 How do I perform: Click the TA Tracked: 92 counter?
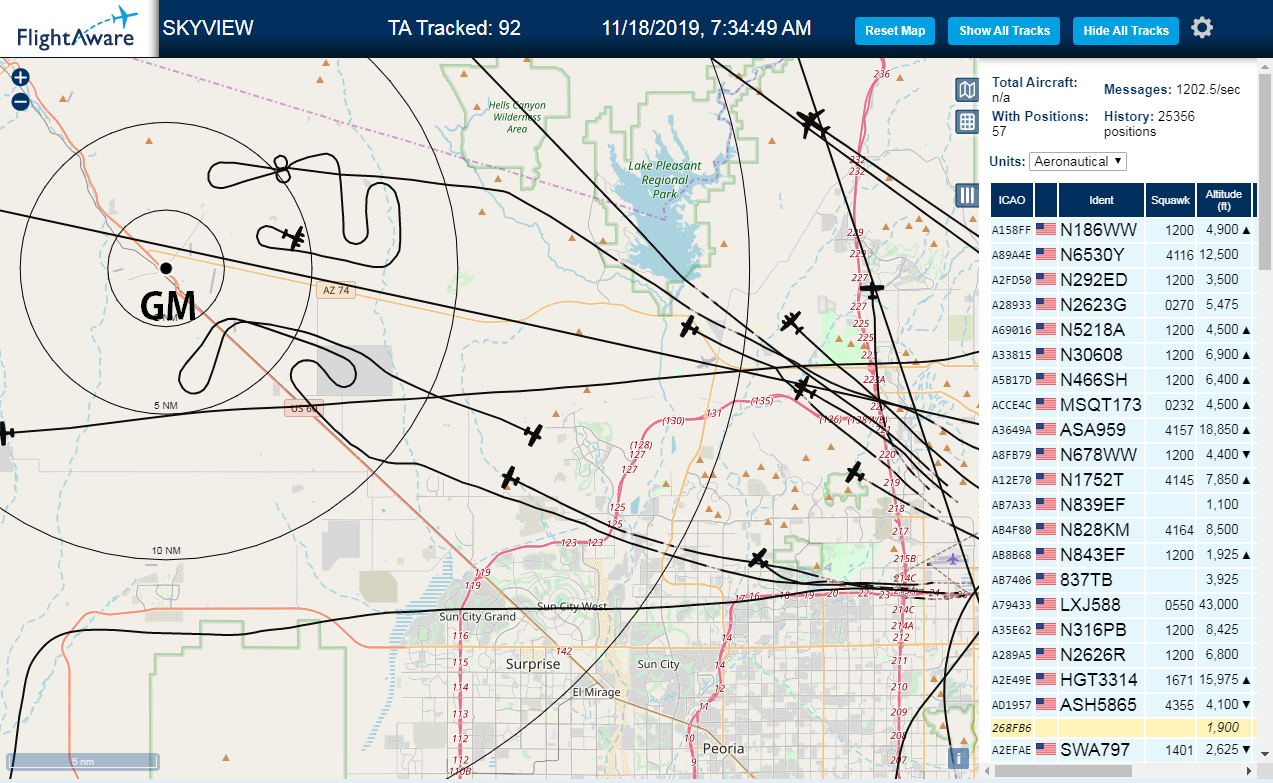[x=454, y=28]
